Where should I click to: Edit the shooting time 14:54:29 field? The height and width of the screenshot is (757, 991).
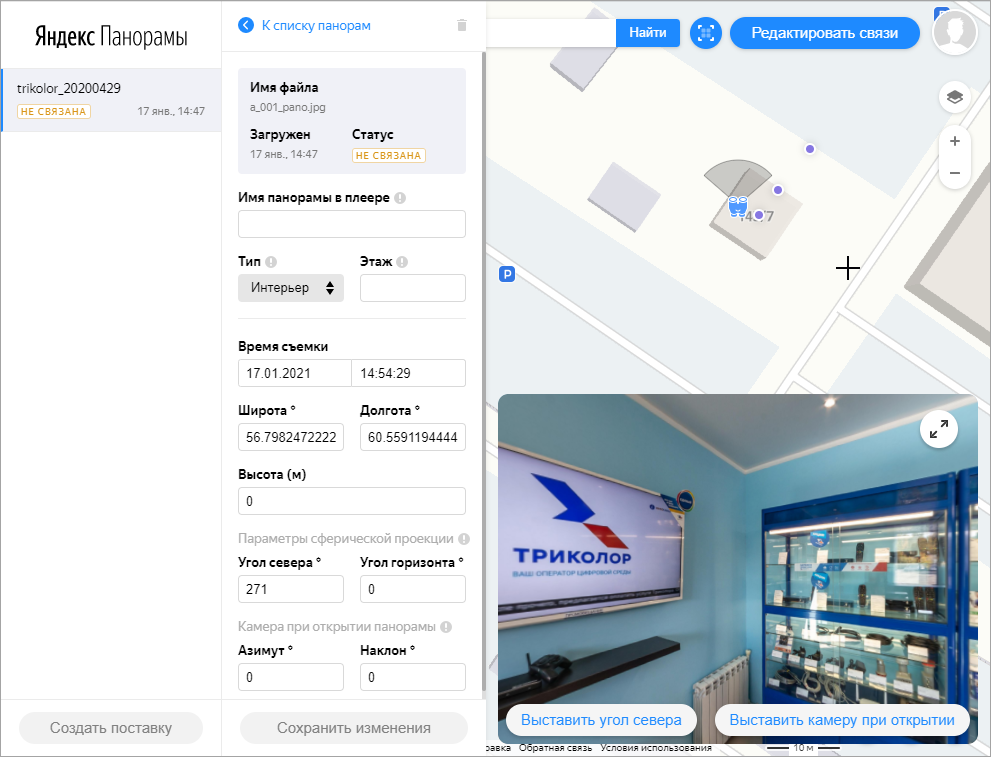[408, 373]
